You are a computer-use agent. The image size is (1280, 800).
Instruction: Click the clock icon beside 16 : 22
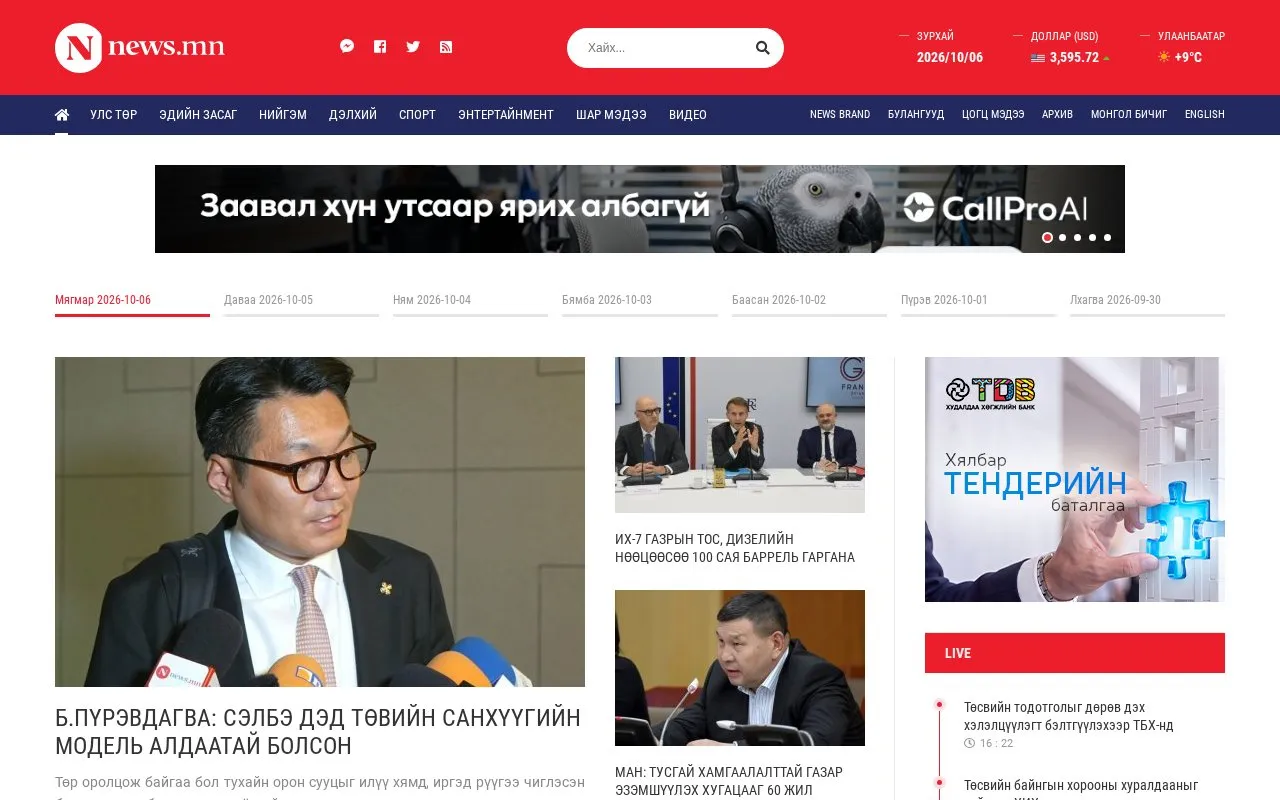(969, 743)
